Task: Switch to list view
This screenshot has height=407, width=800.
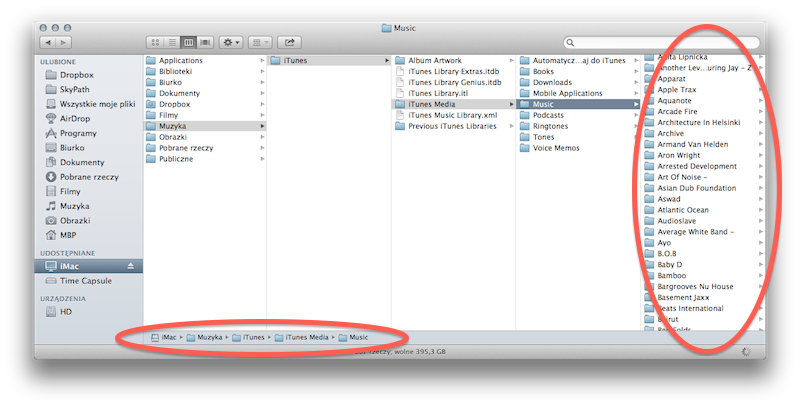Action: click(x=172, y=42)
